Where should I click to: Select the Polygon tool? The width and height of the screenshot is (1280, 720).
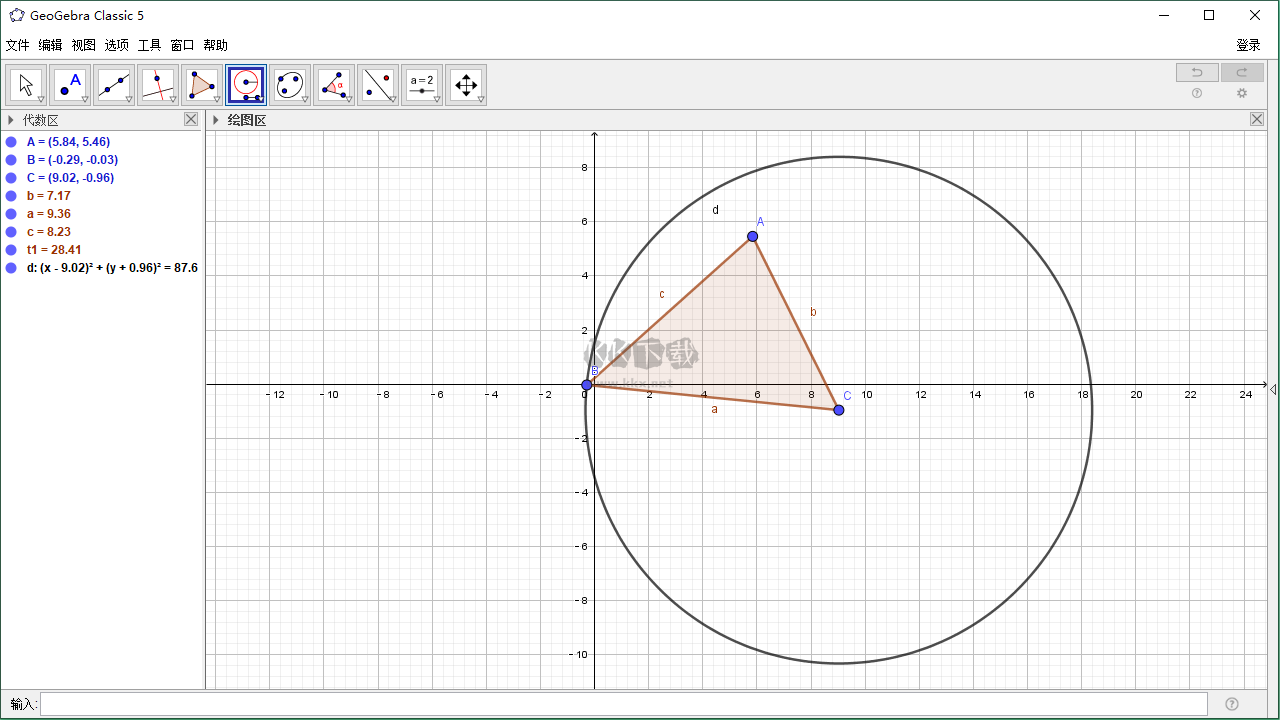click(202, 84)
